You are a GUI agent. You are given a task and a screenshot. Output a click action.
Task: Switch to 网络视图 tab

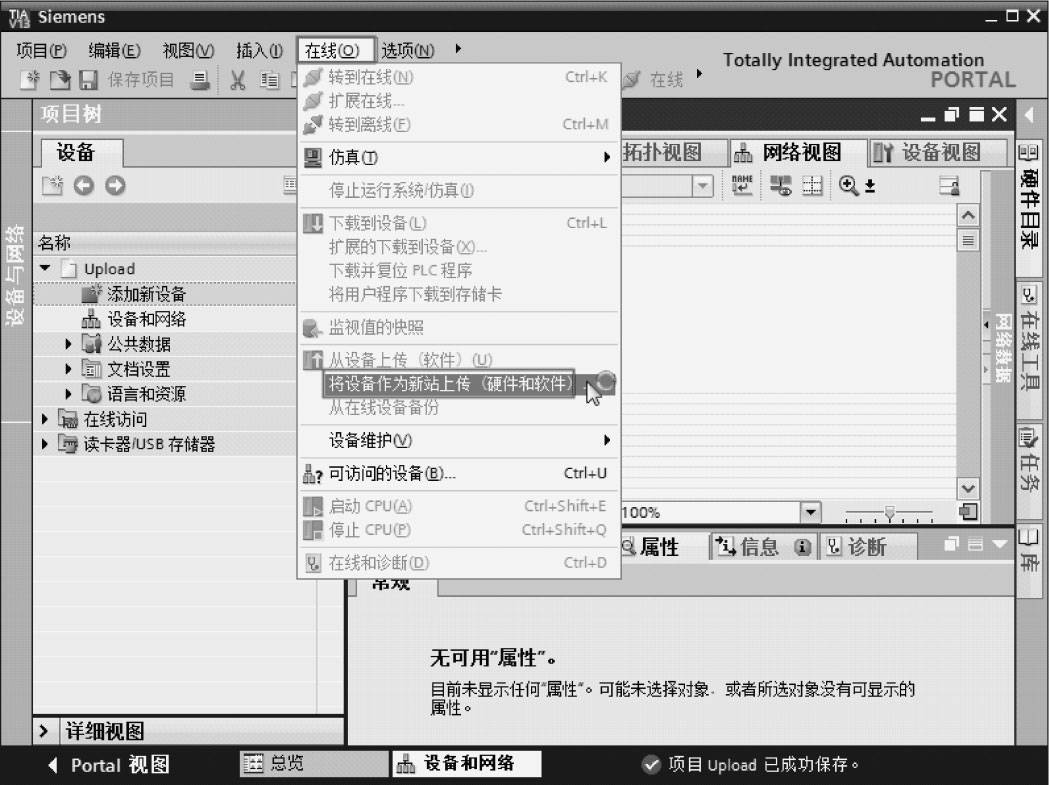coord(797,153)
